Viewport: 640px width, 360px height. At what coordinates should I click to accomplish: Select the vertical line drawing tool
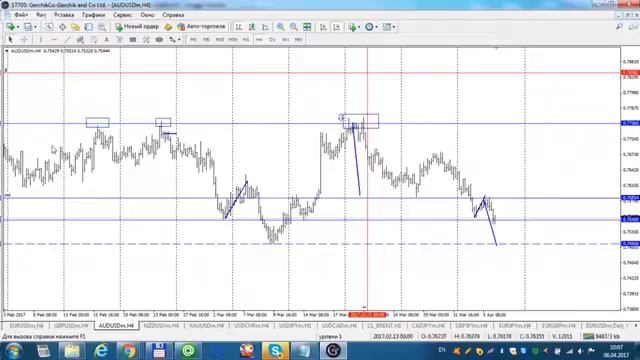click(x=40, y=40)
